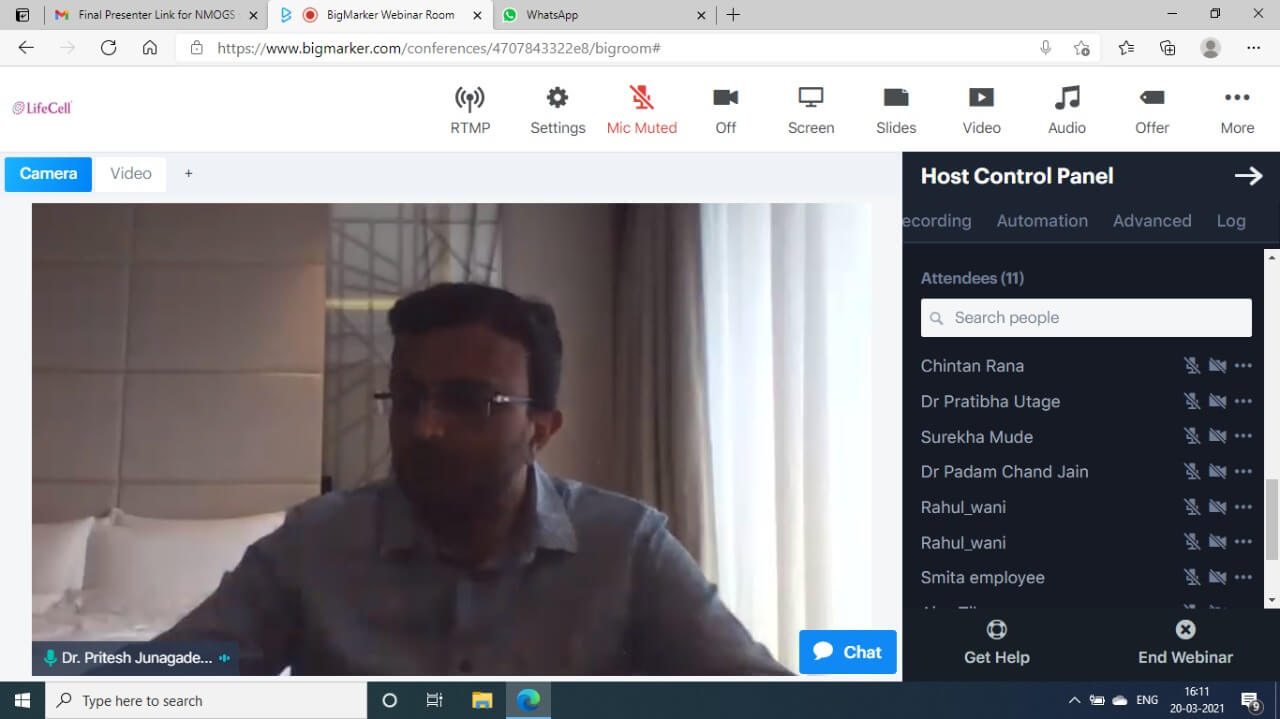Image resolution: width=1280 pixels, height=719 pixels.
Task: Open a new browser tab
Action: [x=733, y=15]
